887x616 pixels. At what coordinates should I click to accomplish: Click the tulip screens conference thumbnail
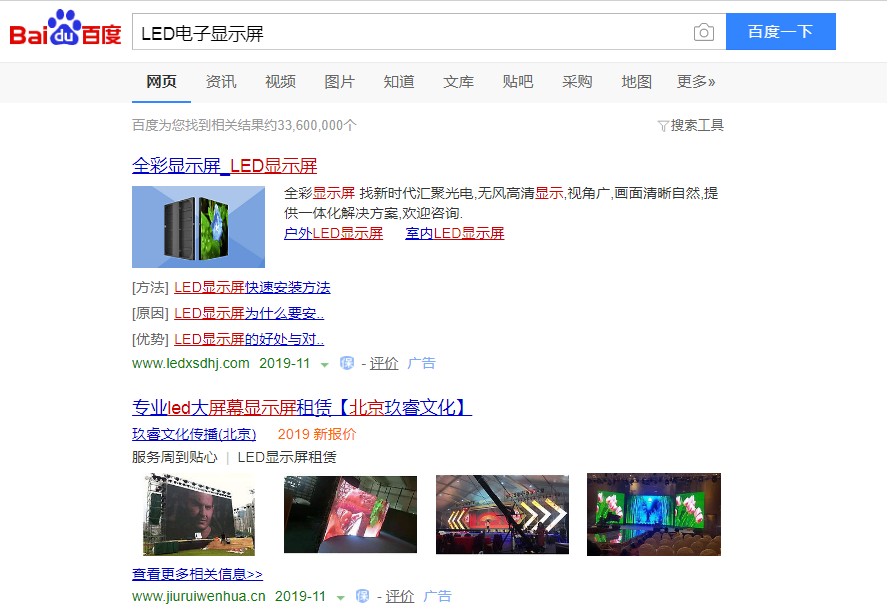click(654, 514)
